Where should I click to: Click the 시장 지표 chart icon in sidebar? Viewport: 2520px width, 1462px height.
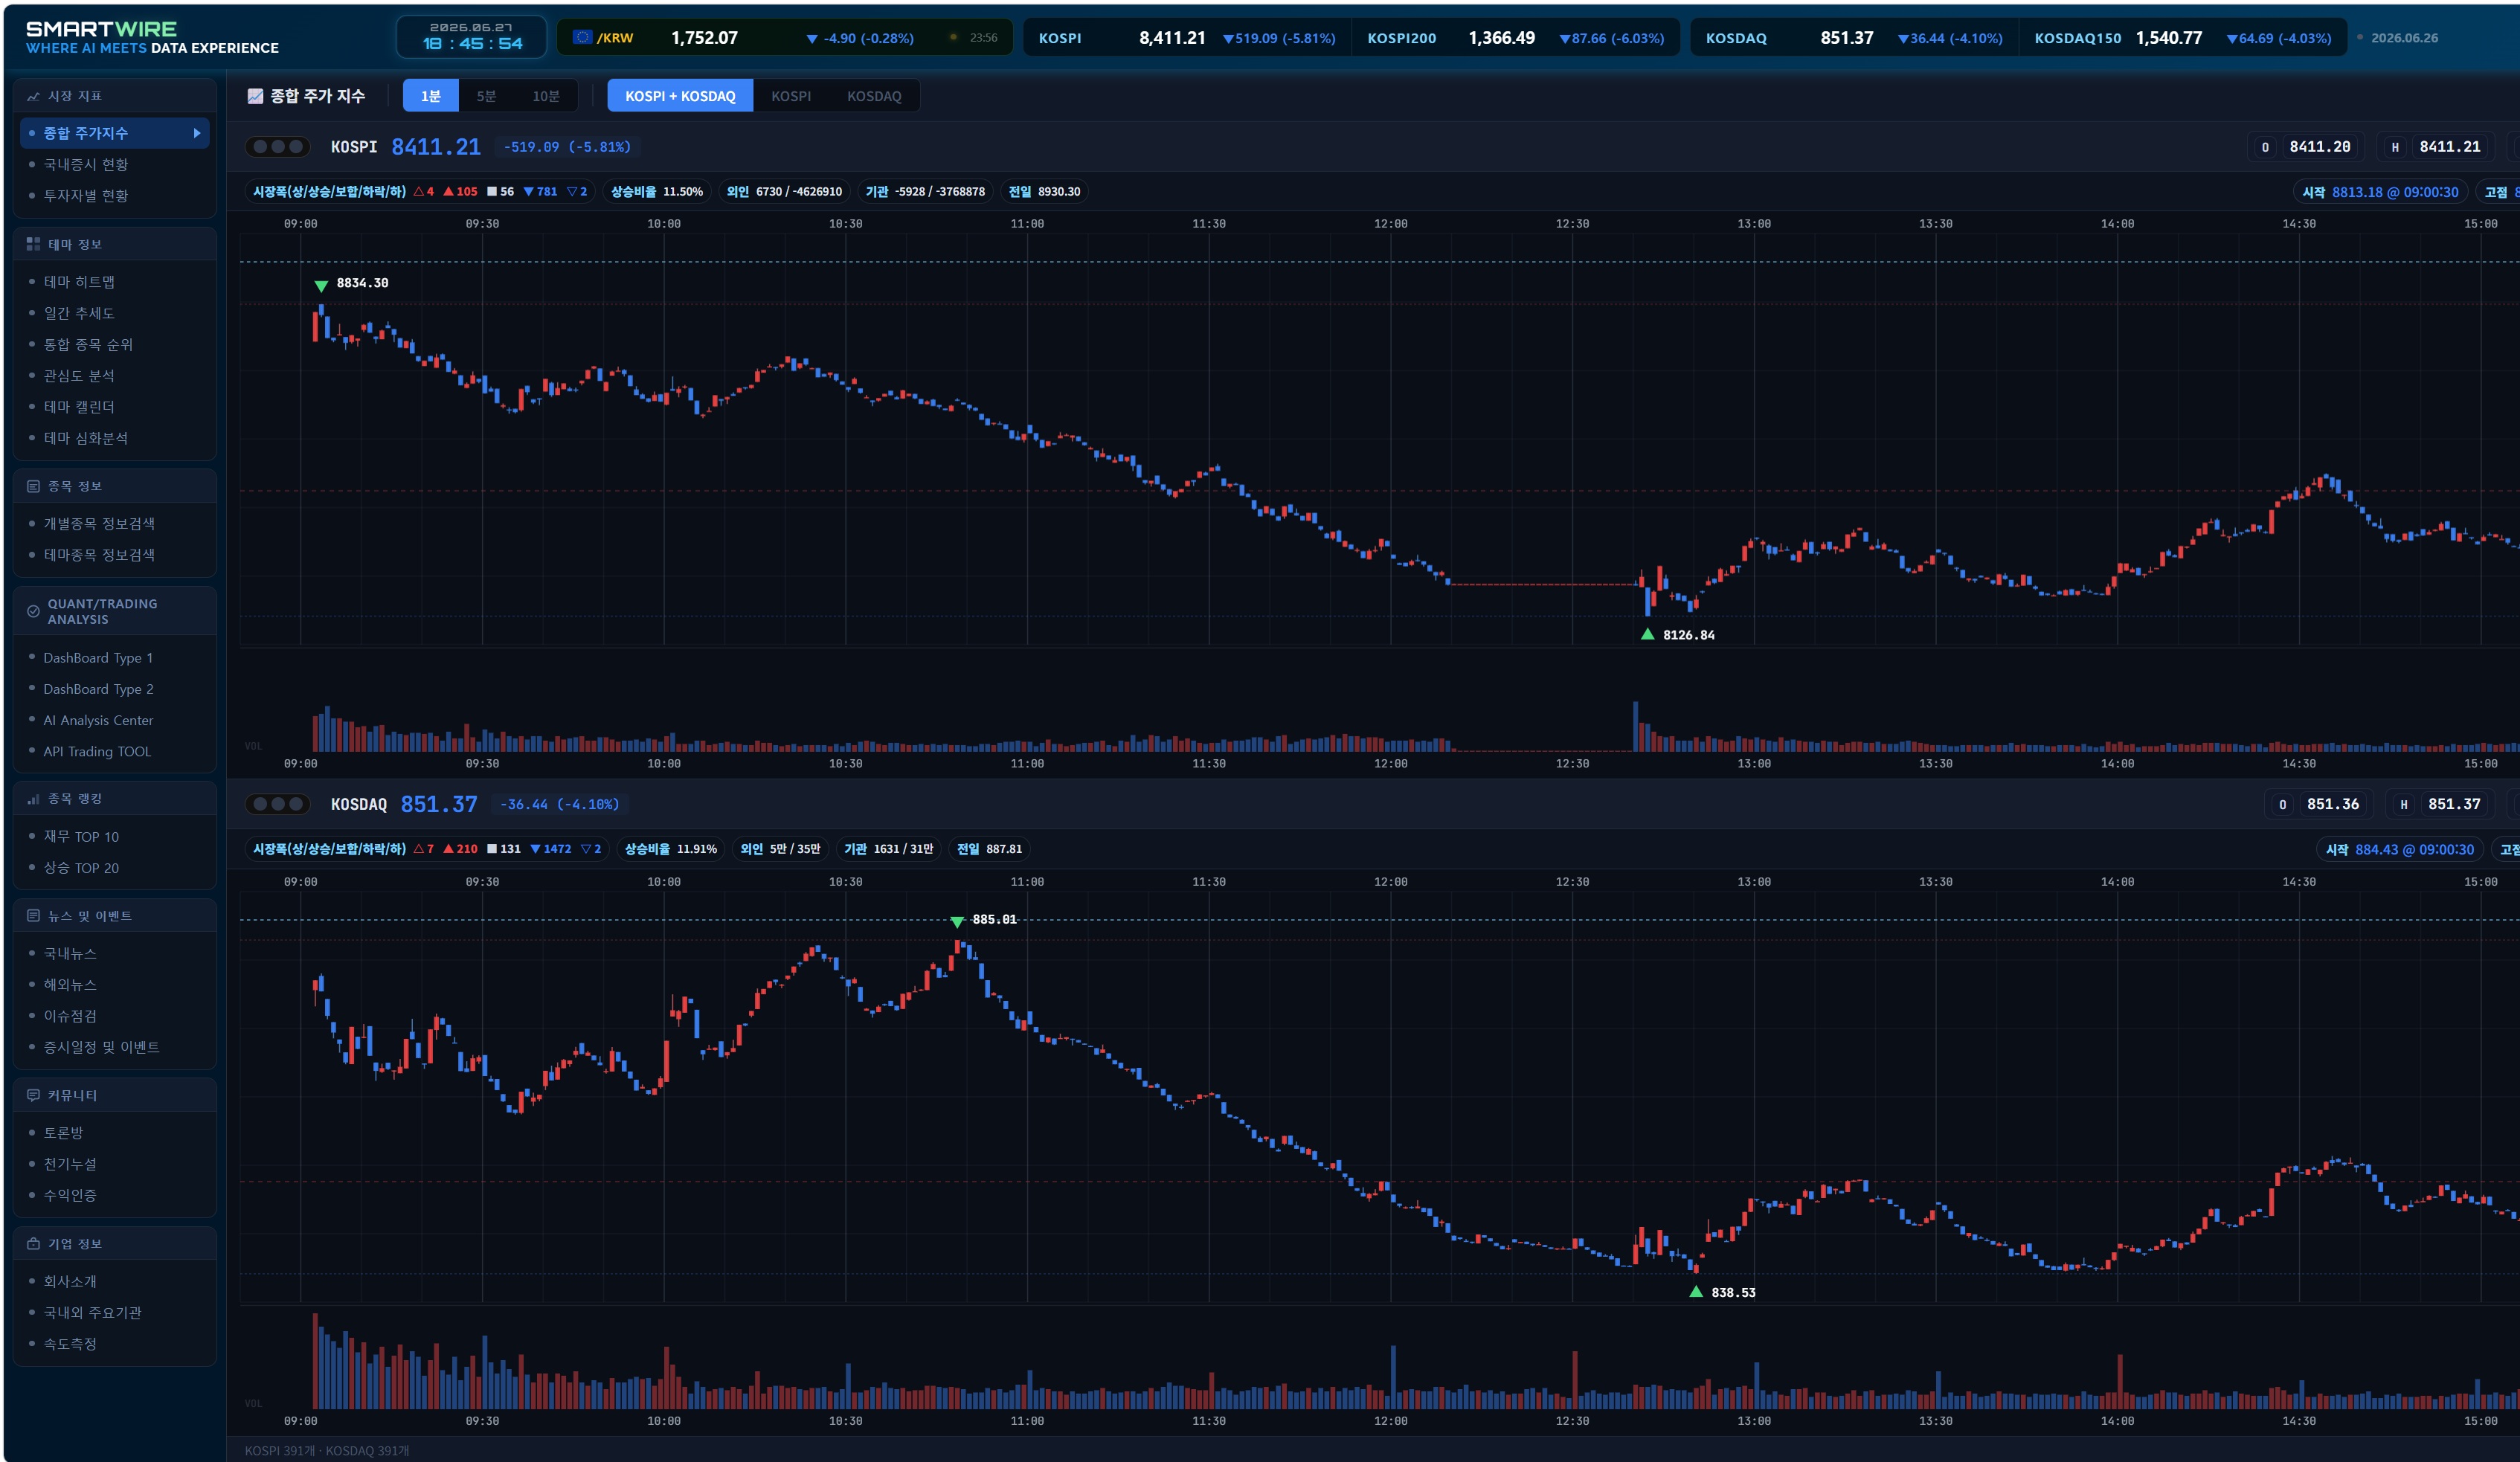click(x=33, y=96)
